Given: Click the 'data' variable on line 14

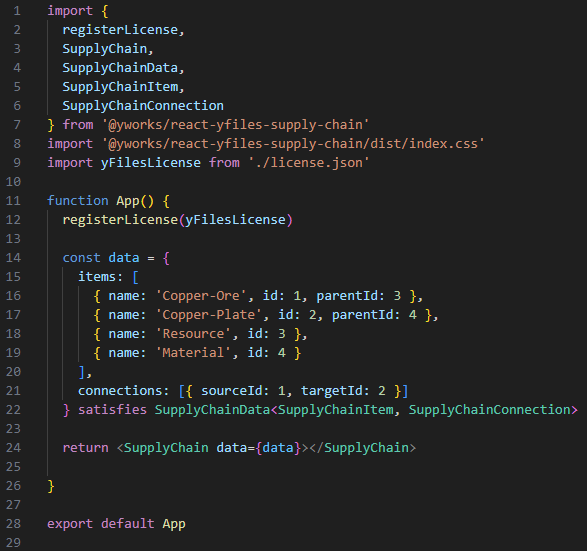Looking at the screenshot, I should point(124,258).
